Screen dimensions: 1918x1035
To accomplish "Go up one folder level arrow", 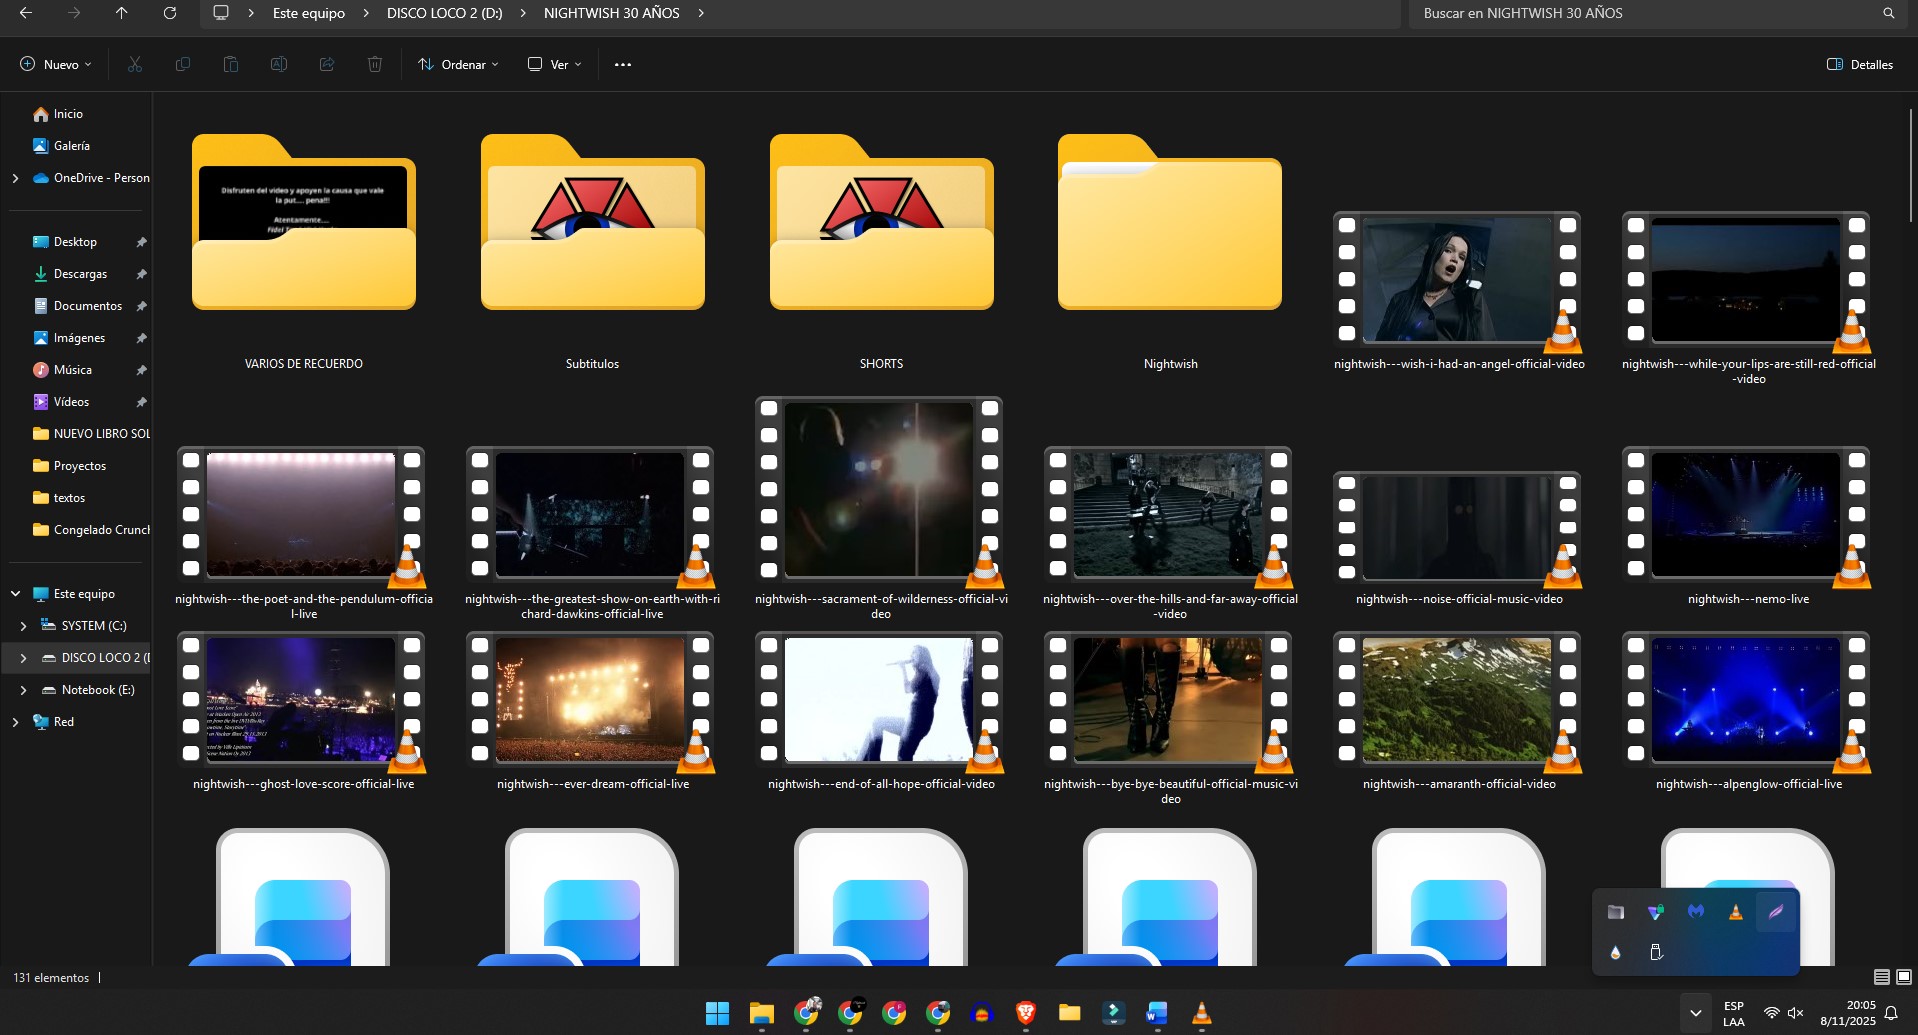I will (121, 13).
